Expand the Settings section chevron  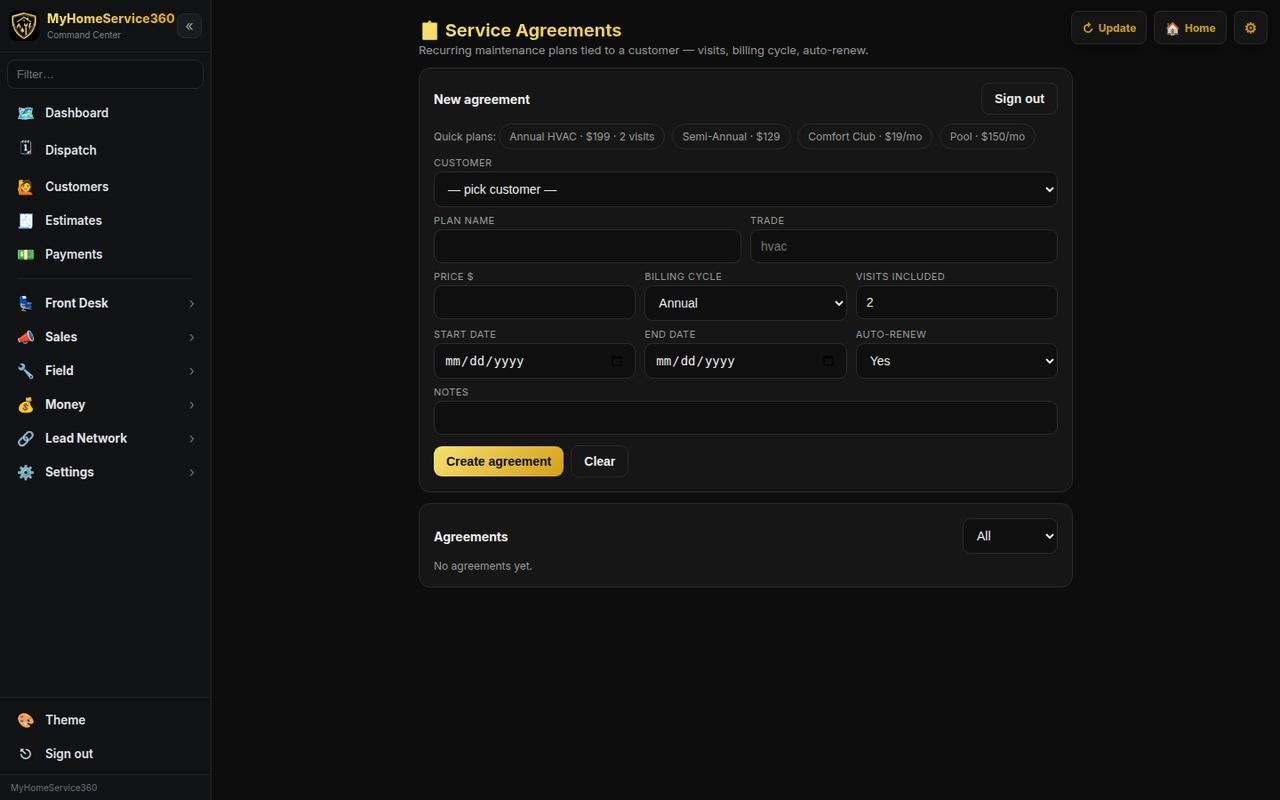192,473
